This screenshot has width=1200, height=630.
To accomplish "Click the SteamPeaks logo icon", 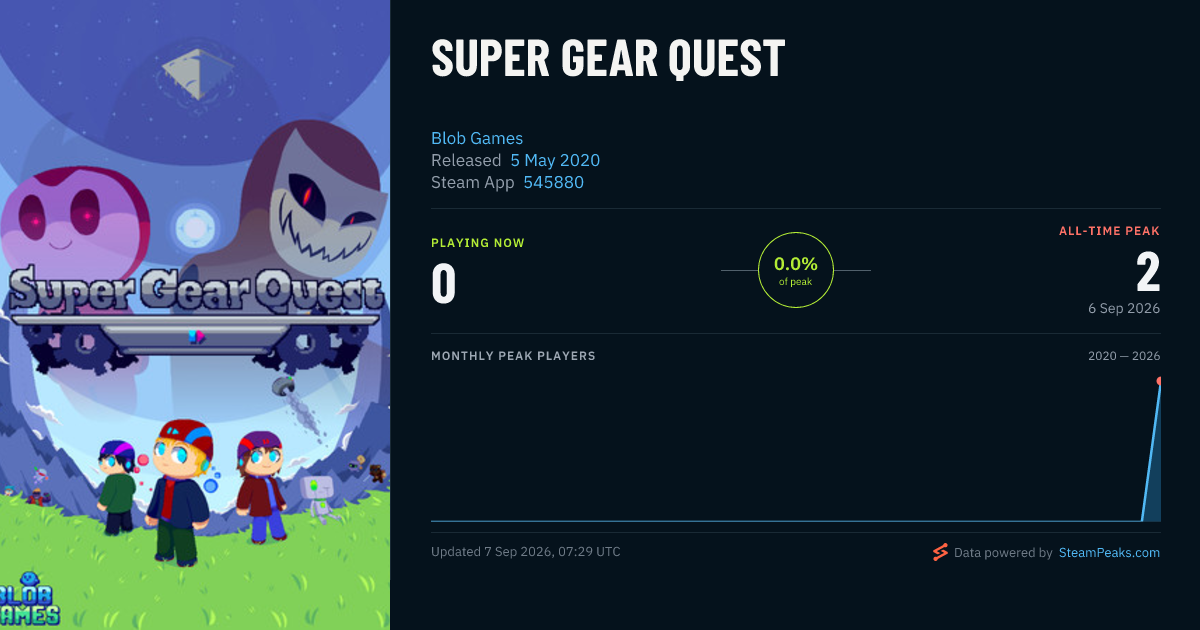I will [940, 552].
